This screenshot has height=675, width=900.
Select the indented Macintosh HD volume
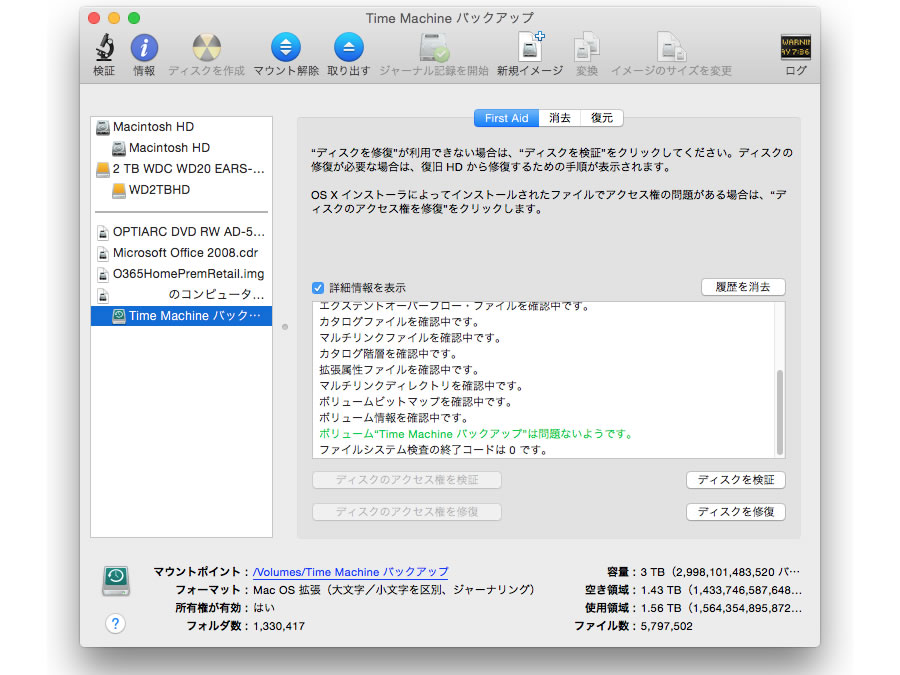181,148
